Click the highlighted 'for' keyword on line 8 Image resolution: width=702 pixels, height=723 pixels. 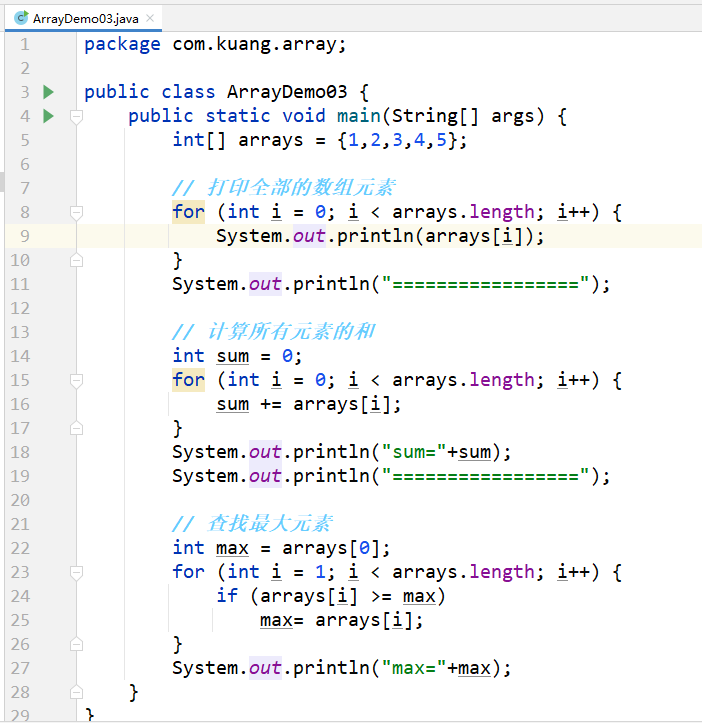[x=188, y=212]
